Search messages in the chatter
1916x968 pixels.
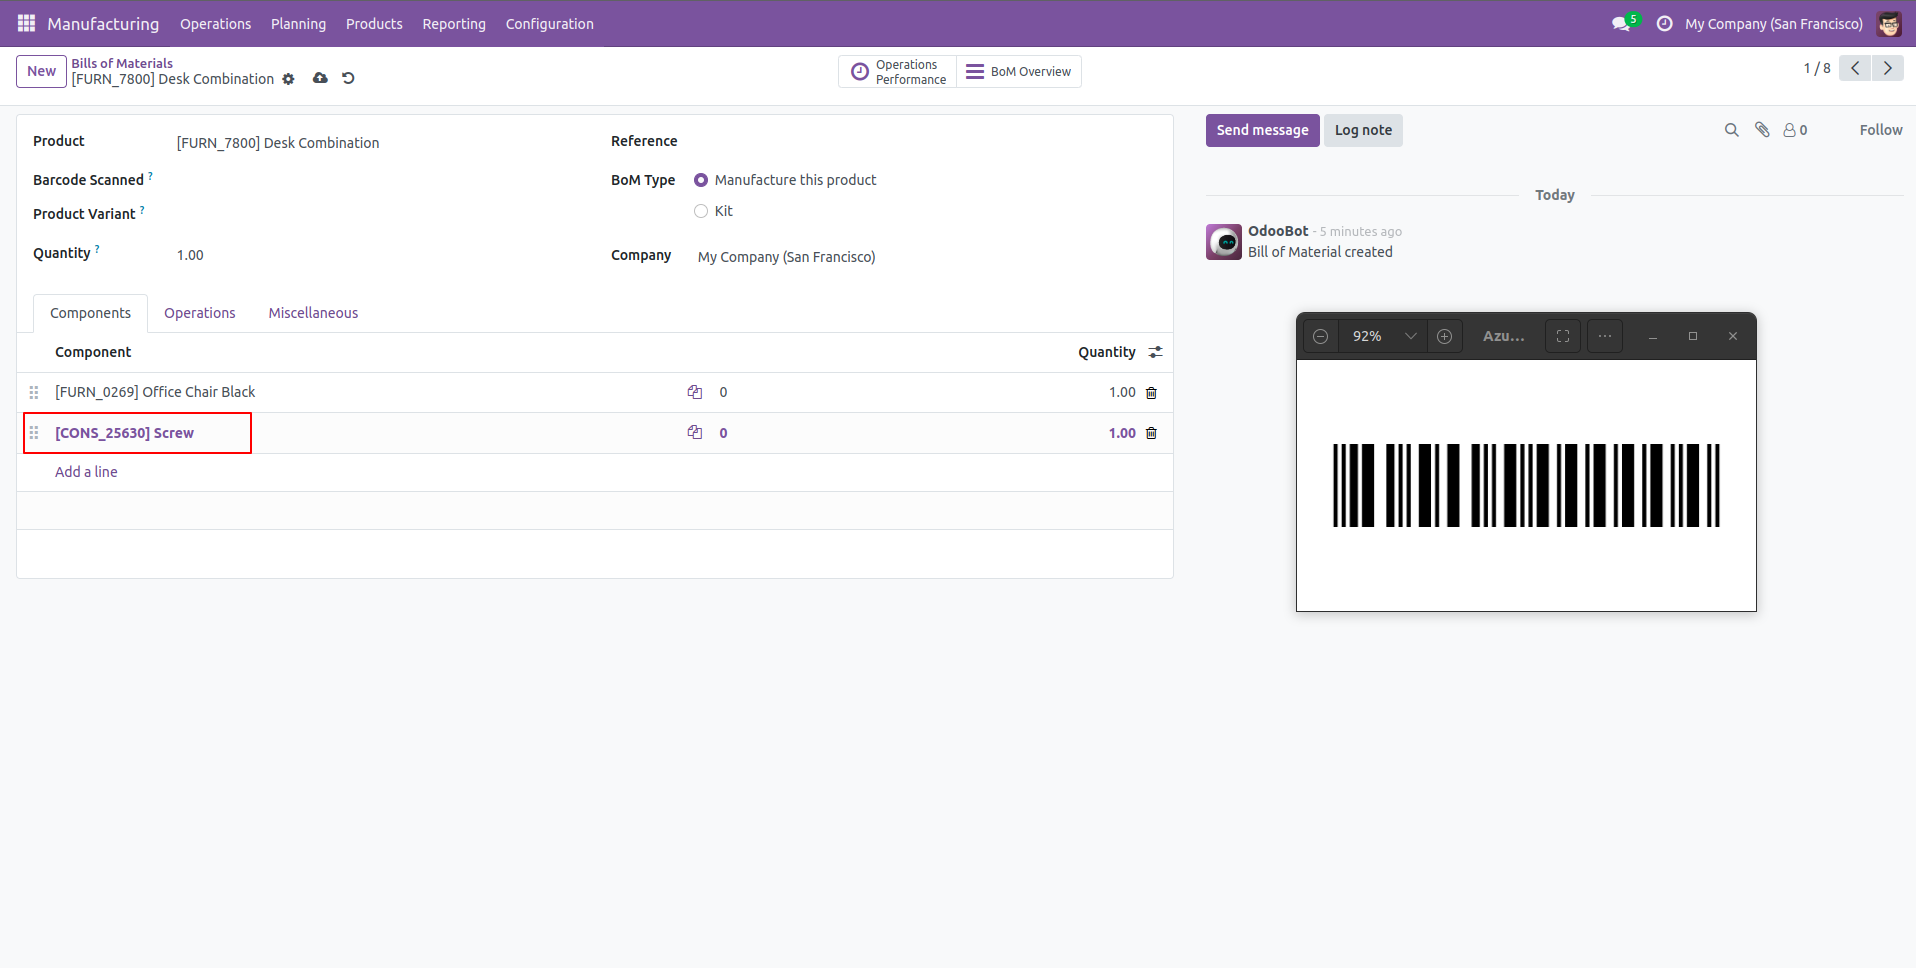(x=1732, y=130)
